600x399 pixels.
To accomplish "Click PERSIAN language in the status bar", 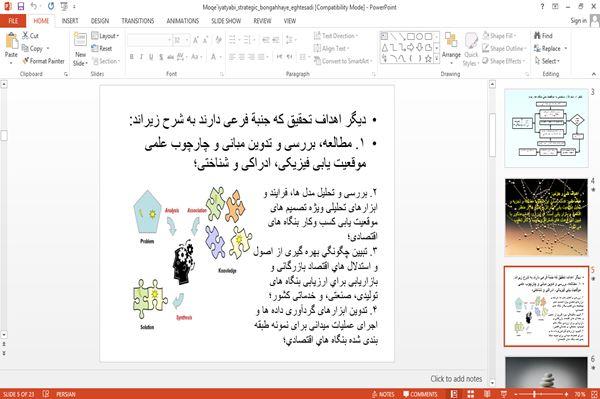I will coord(65,394).
